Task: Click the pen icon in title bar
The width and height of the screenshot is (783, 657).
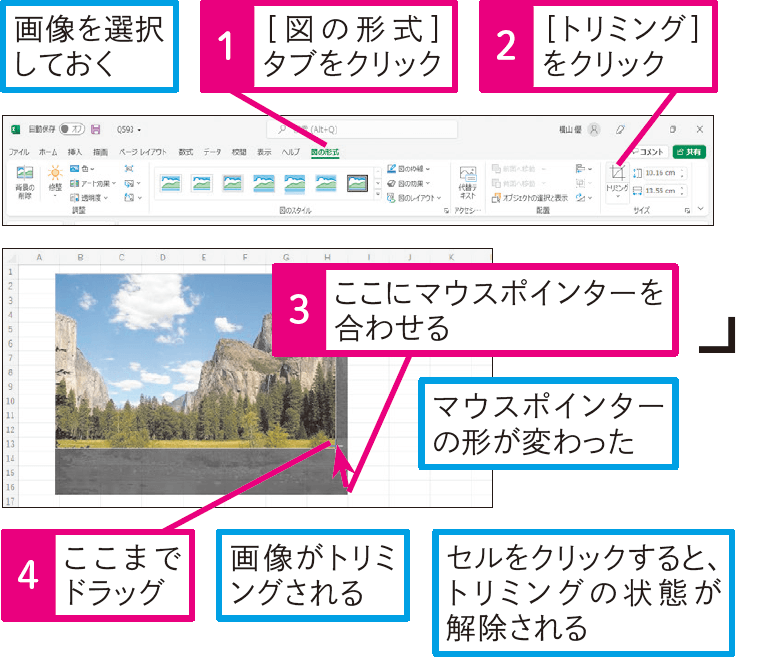Action: coord(620,130)
